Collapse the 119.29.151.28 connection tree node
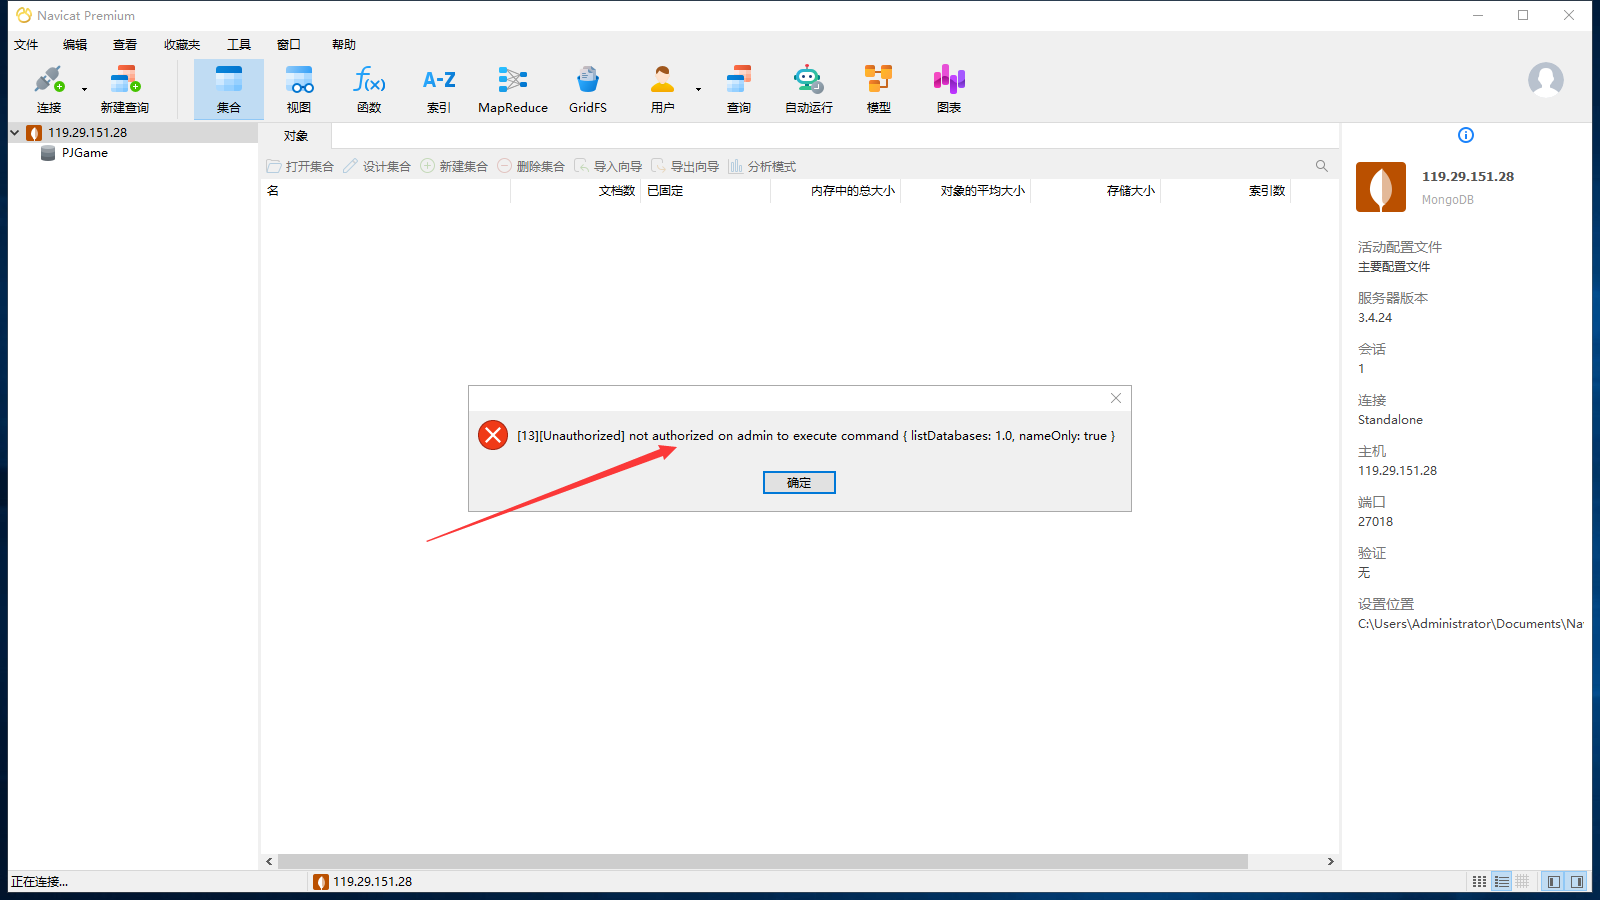Screen dimensions: 1600x900 [15, 132]
